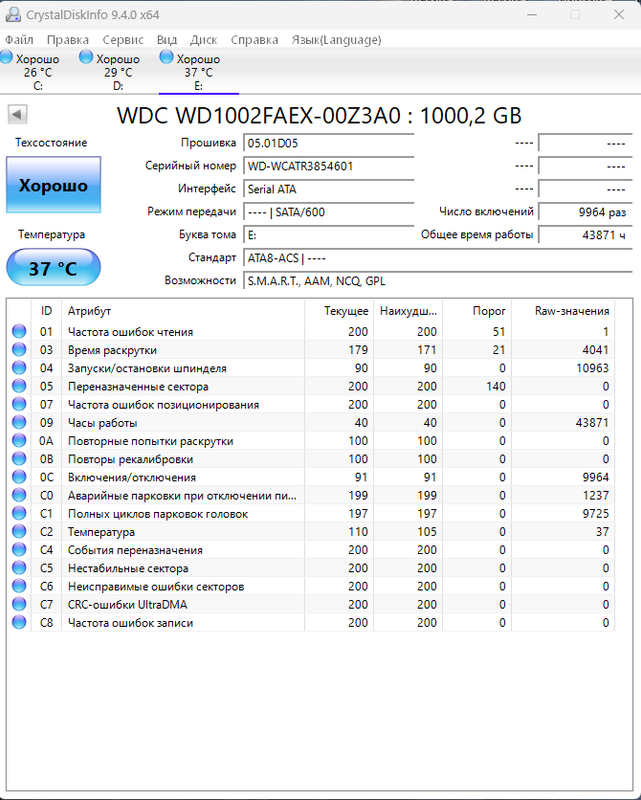The width and height of the screenshot is (641, 800).
Task: Click status orb of attribute 01 row
Action: point(19,332)
